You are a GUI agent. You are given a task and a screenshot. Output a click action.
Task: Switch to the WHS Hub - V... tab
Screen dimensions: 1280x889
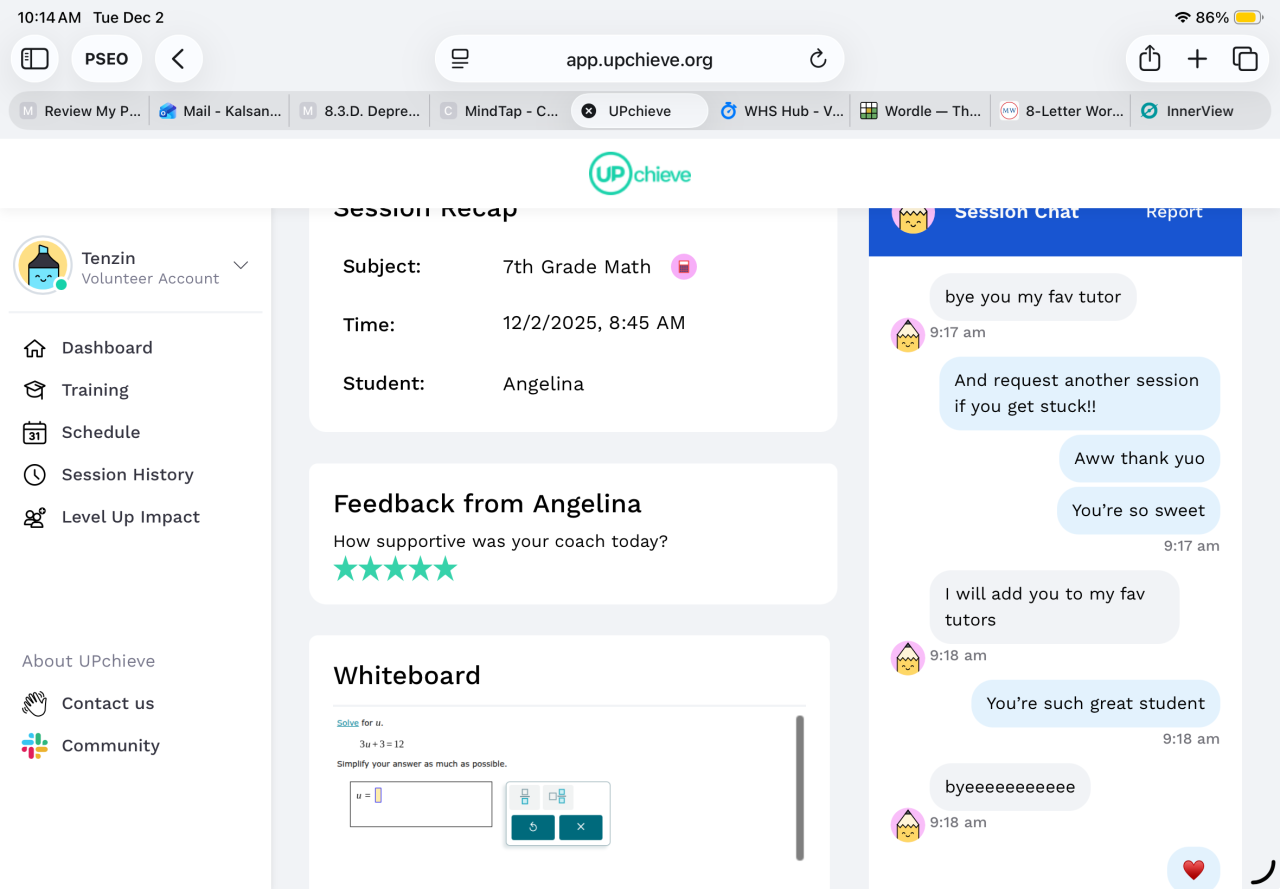[x=780, y=111]
